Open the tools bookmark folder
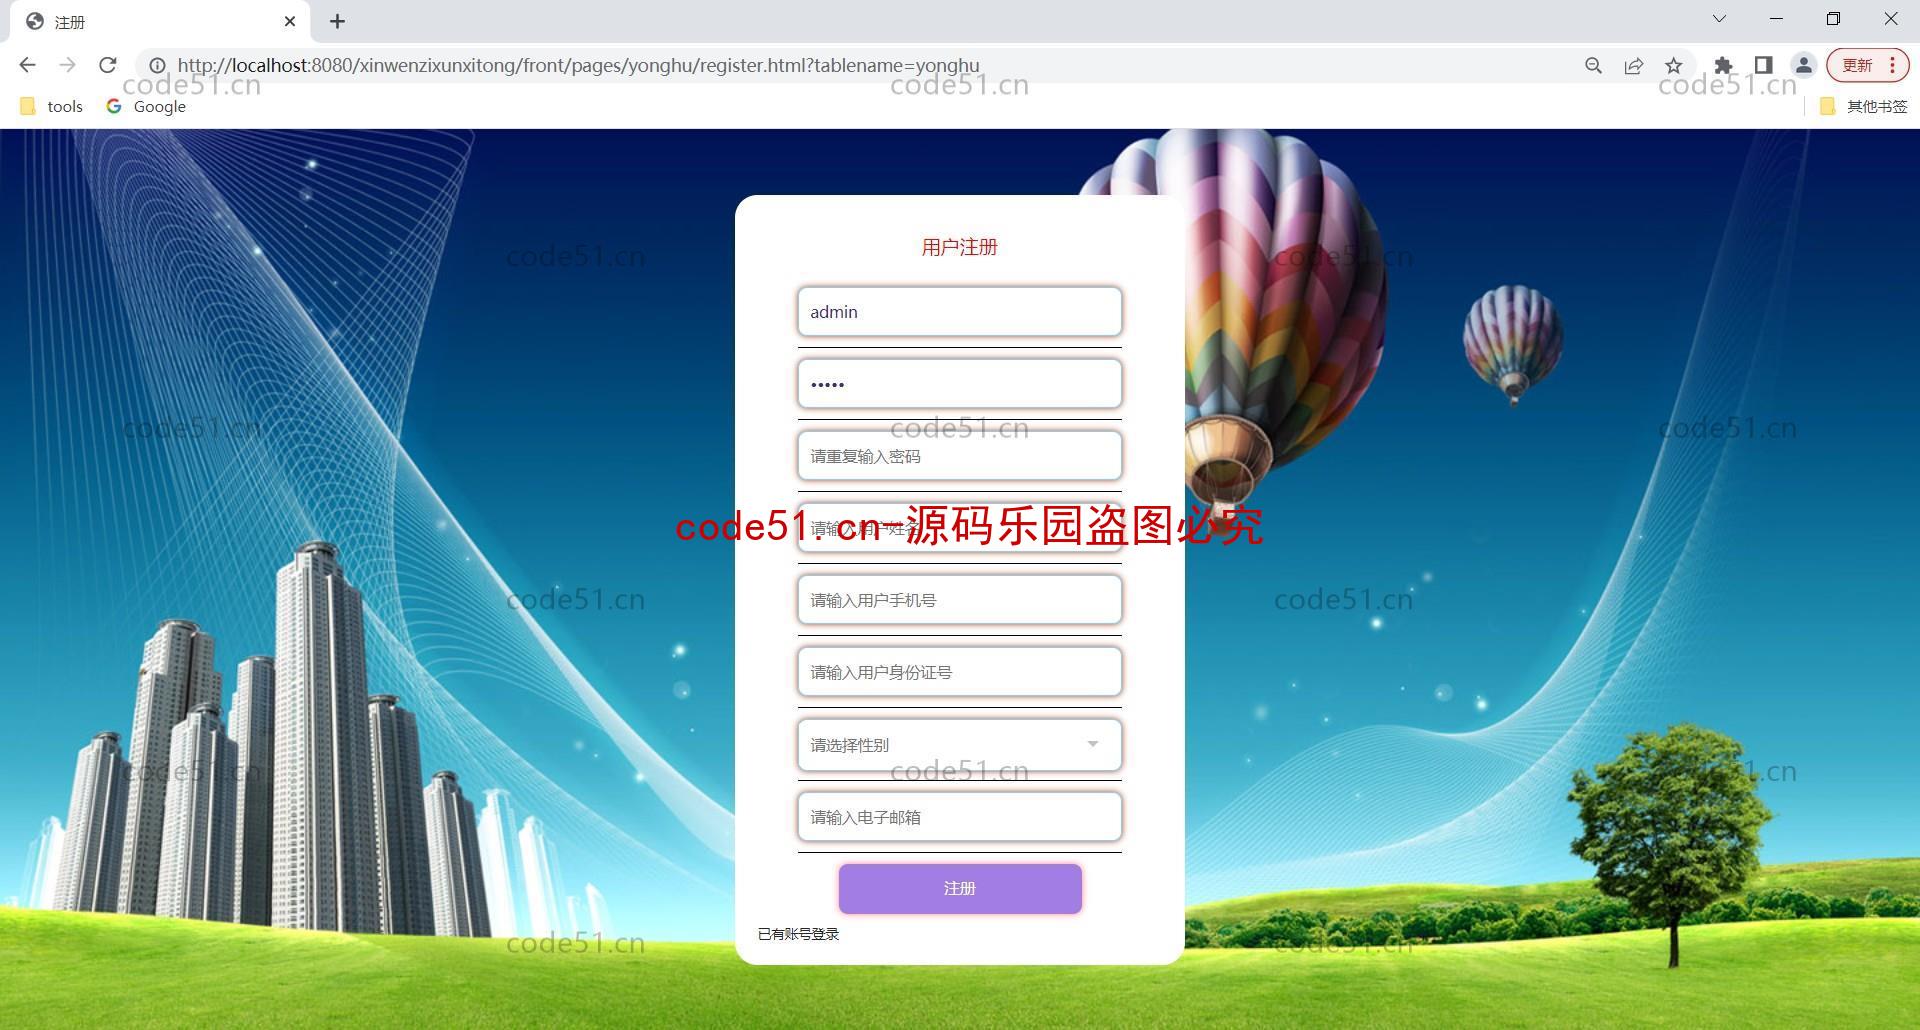The height and width of the screenshot is (1030, 1920). pyautogui.click(x=52, y=106)
